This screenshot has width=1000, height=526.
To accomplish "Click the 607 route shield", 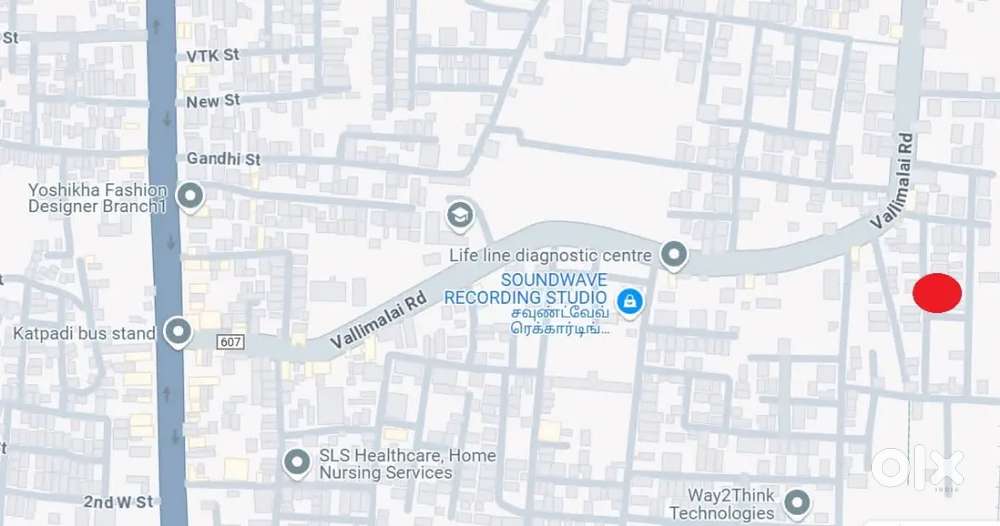I will pyautogui.click(x=230, y=342).
